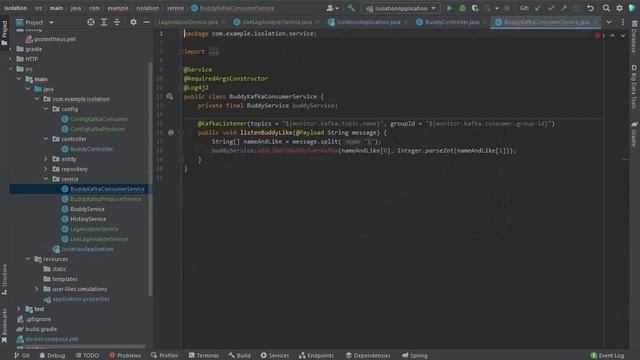Open the run configuration IsolationApplication dropdown

pos(401,8)
